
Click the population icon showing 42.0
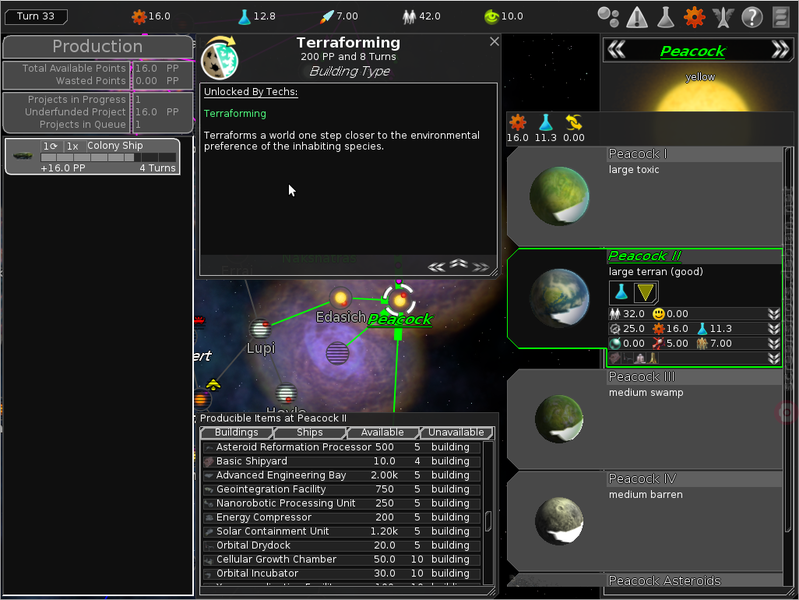(409, 17)
